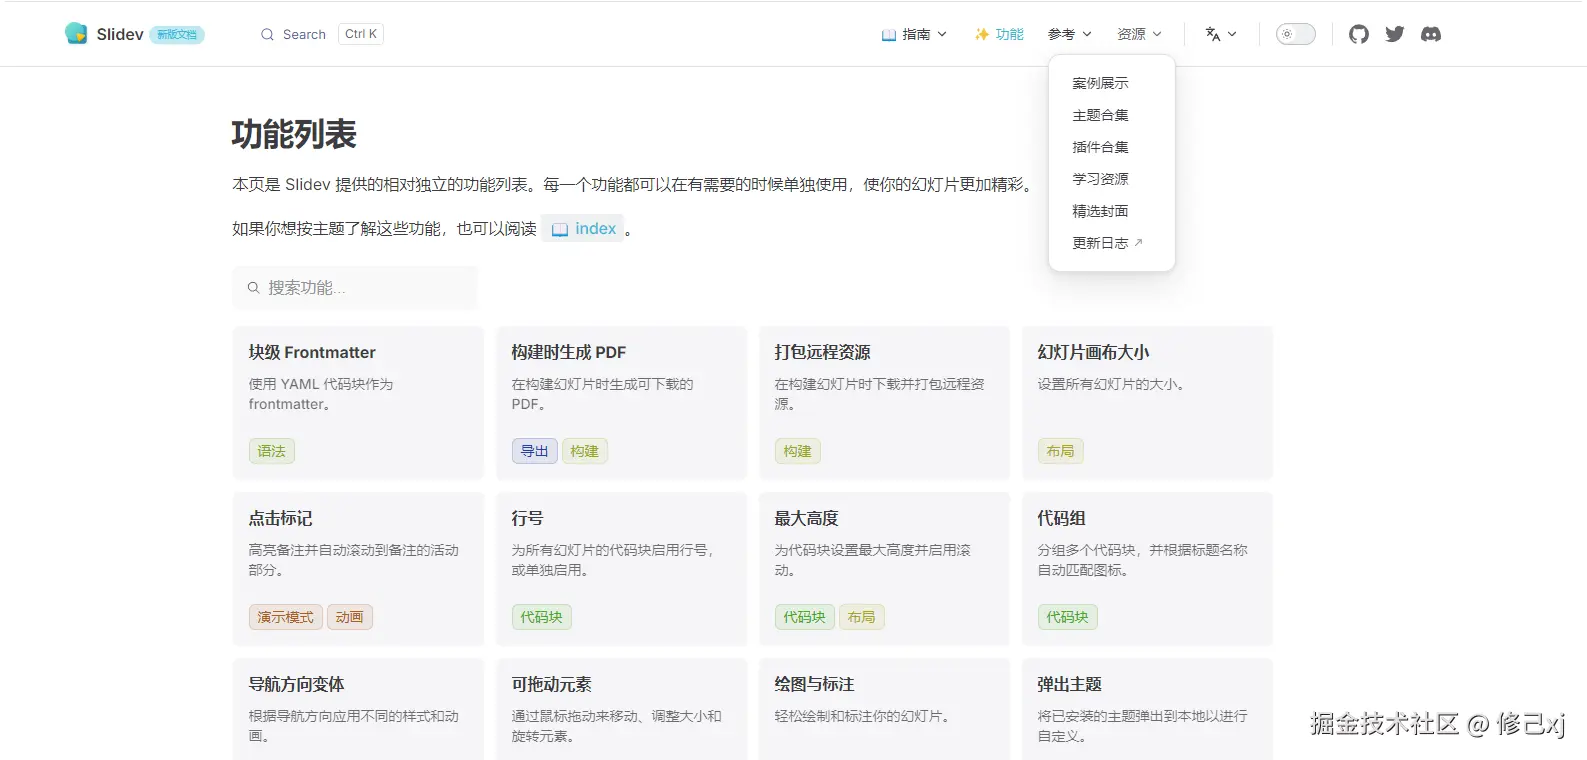Click the 动画 tag on 点击标记
This screenshot has width=1587, height=760.
(349, 617)
